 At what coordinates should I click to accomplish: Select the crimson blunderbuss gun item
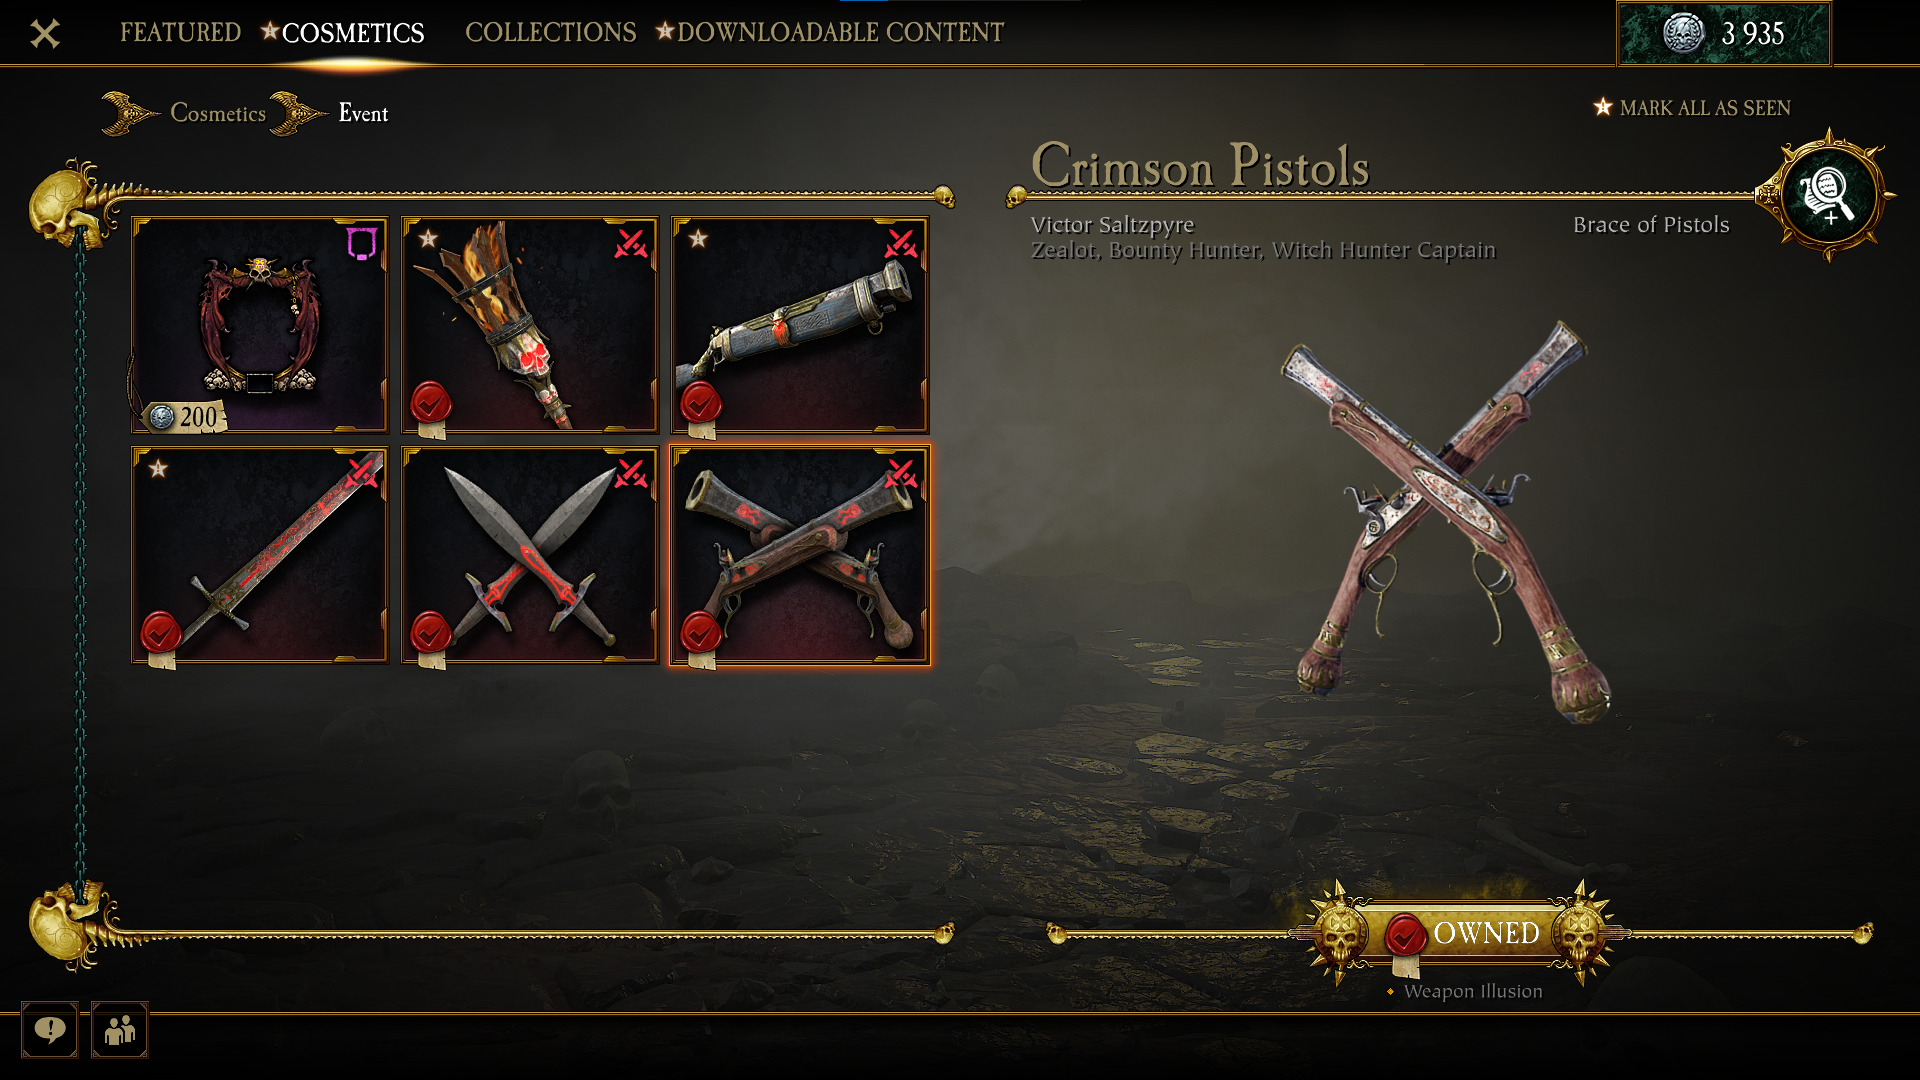[x=800, y=325]
